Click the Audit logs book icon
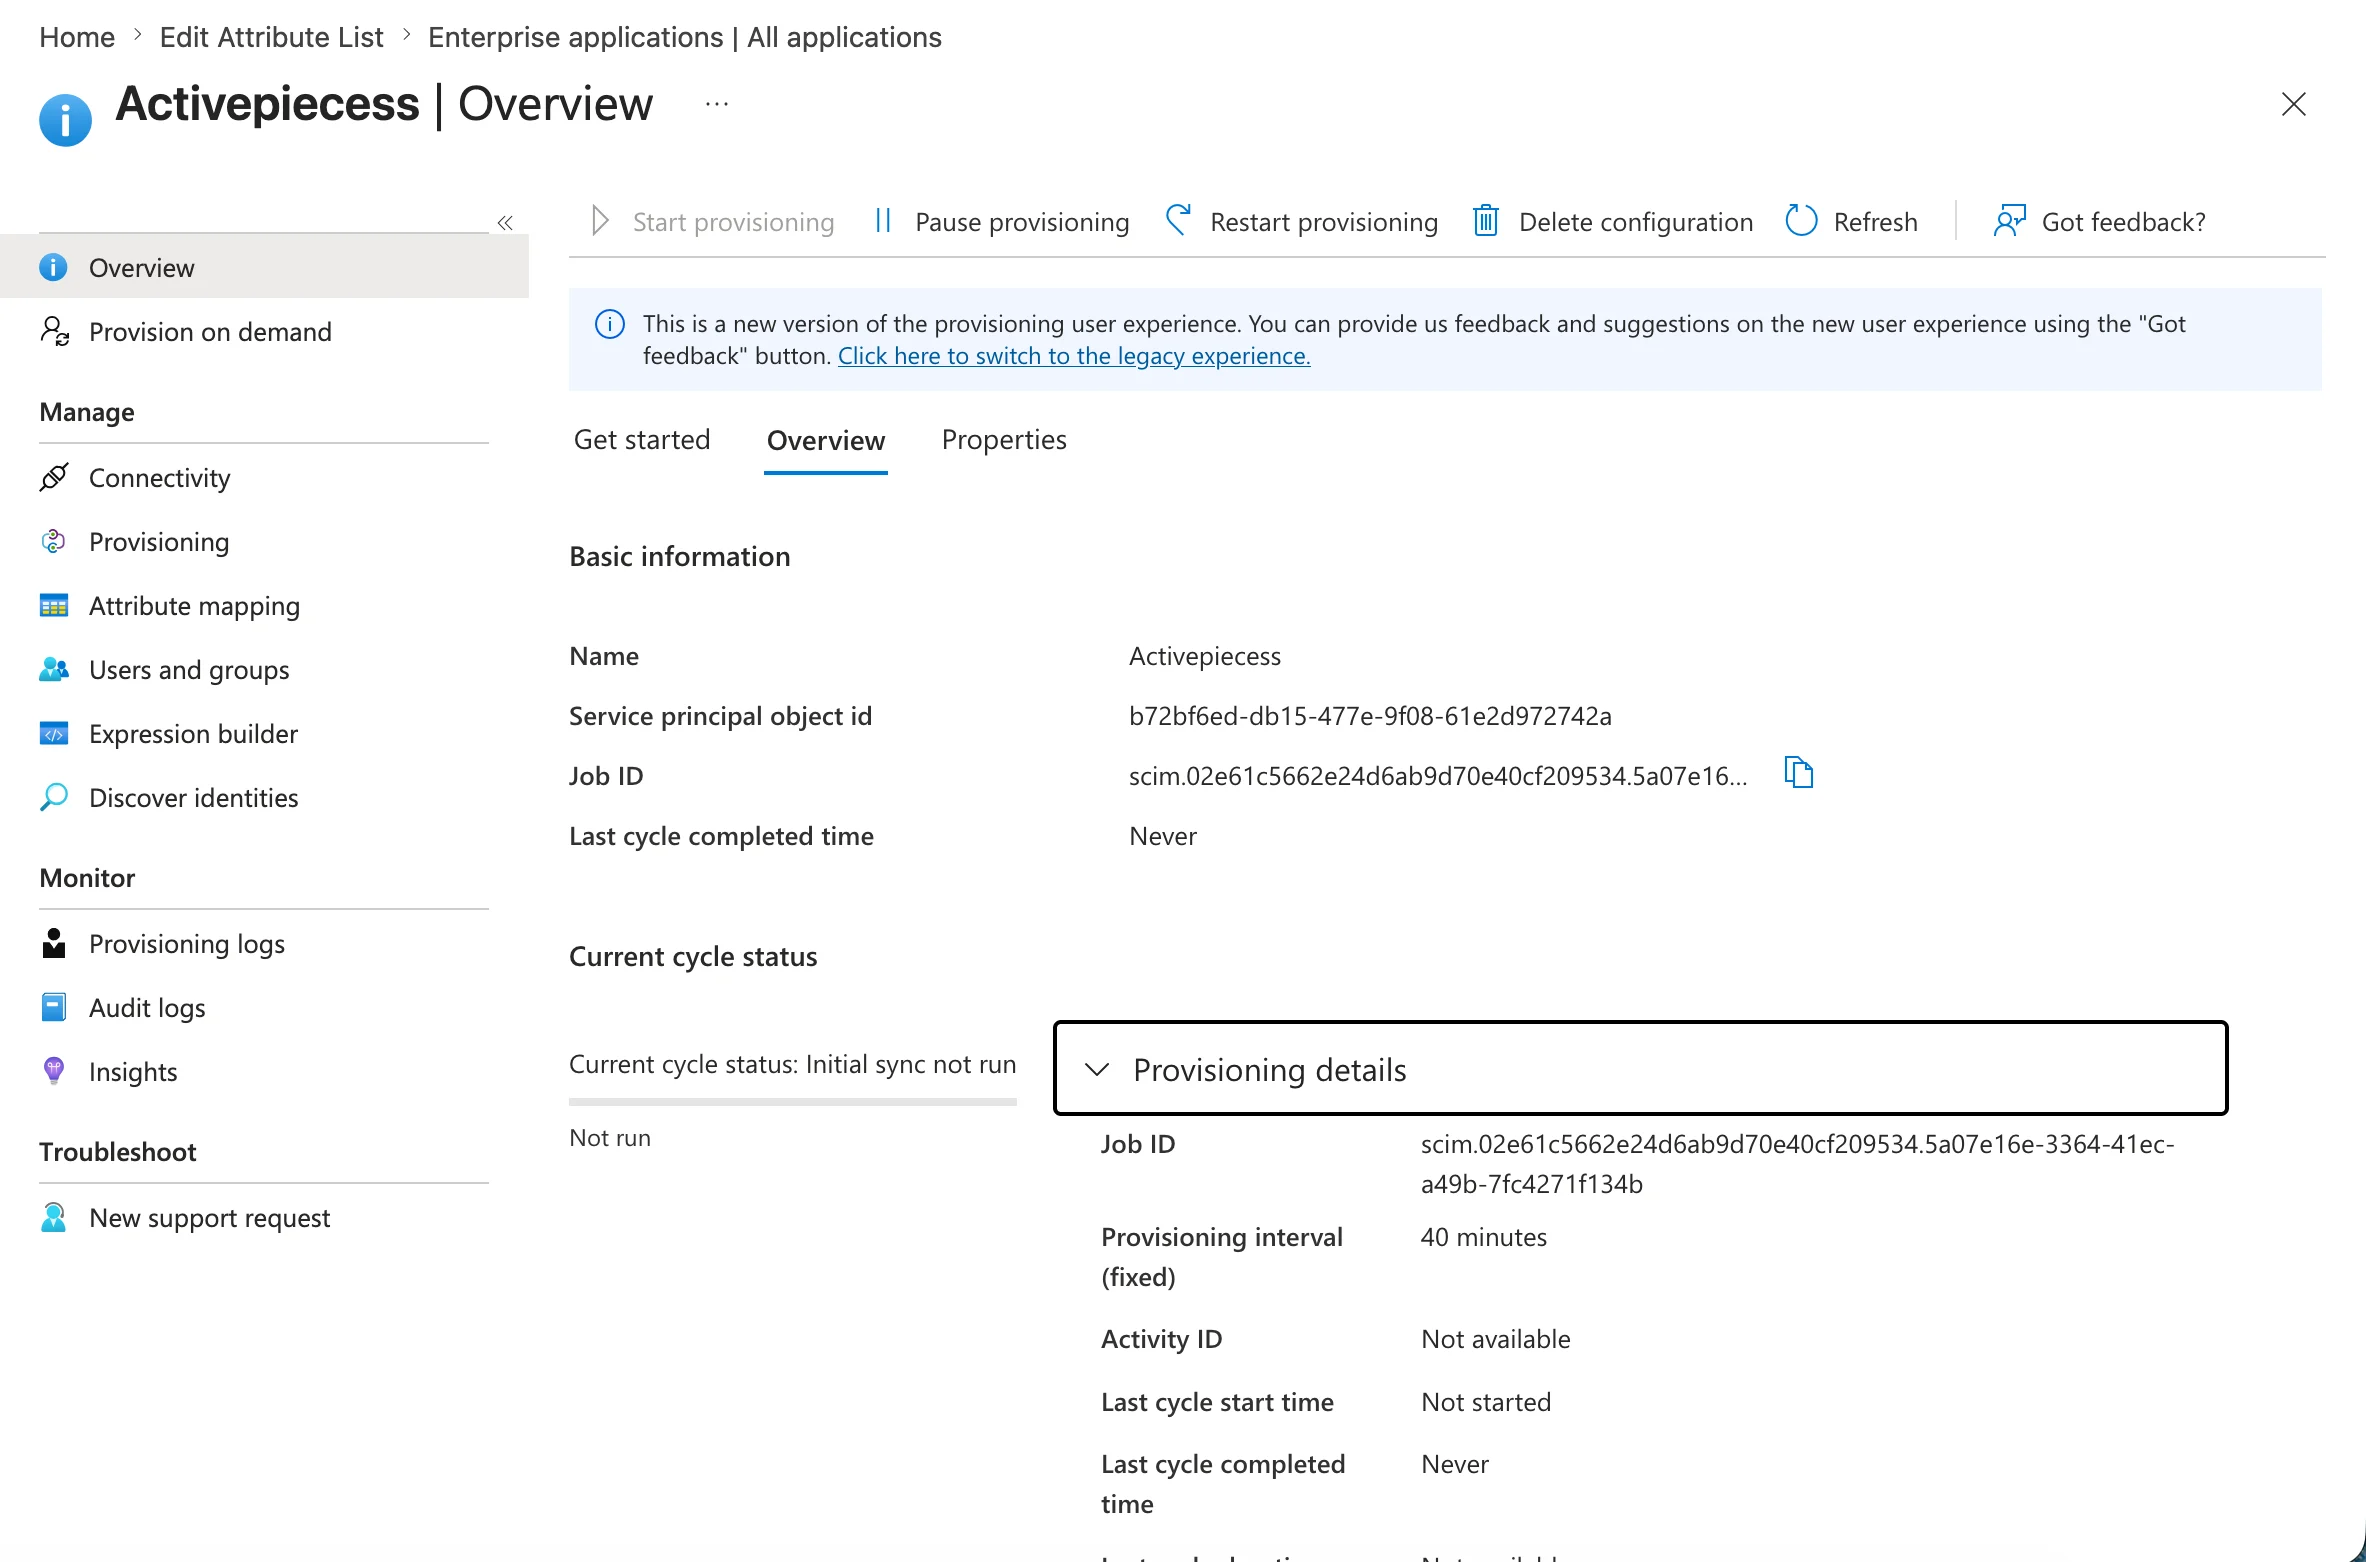 point(54,1007)
